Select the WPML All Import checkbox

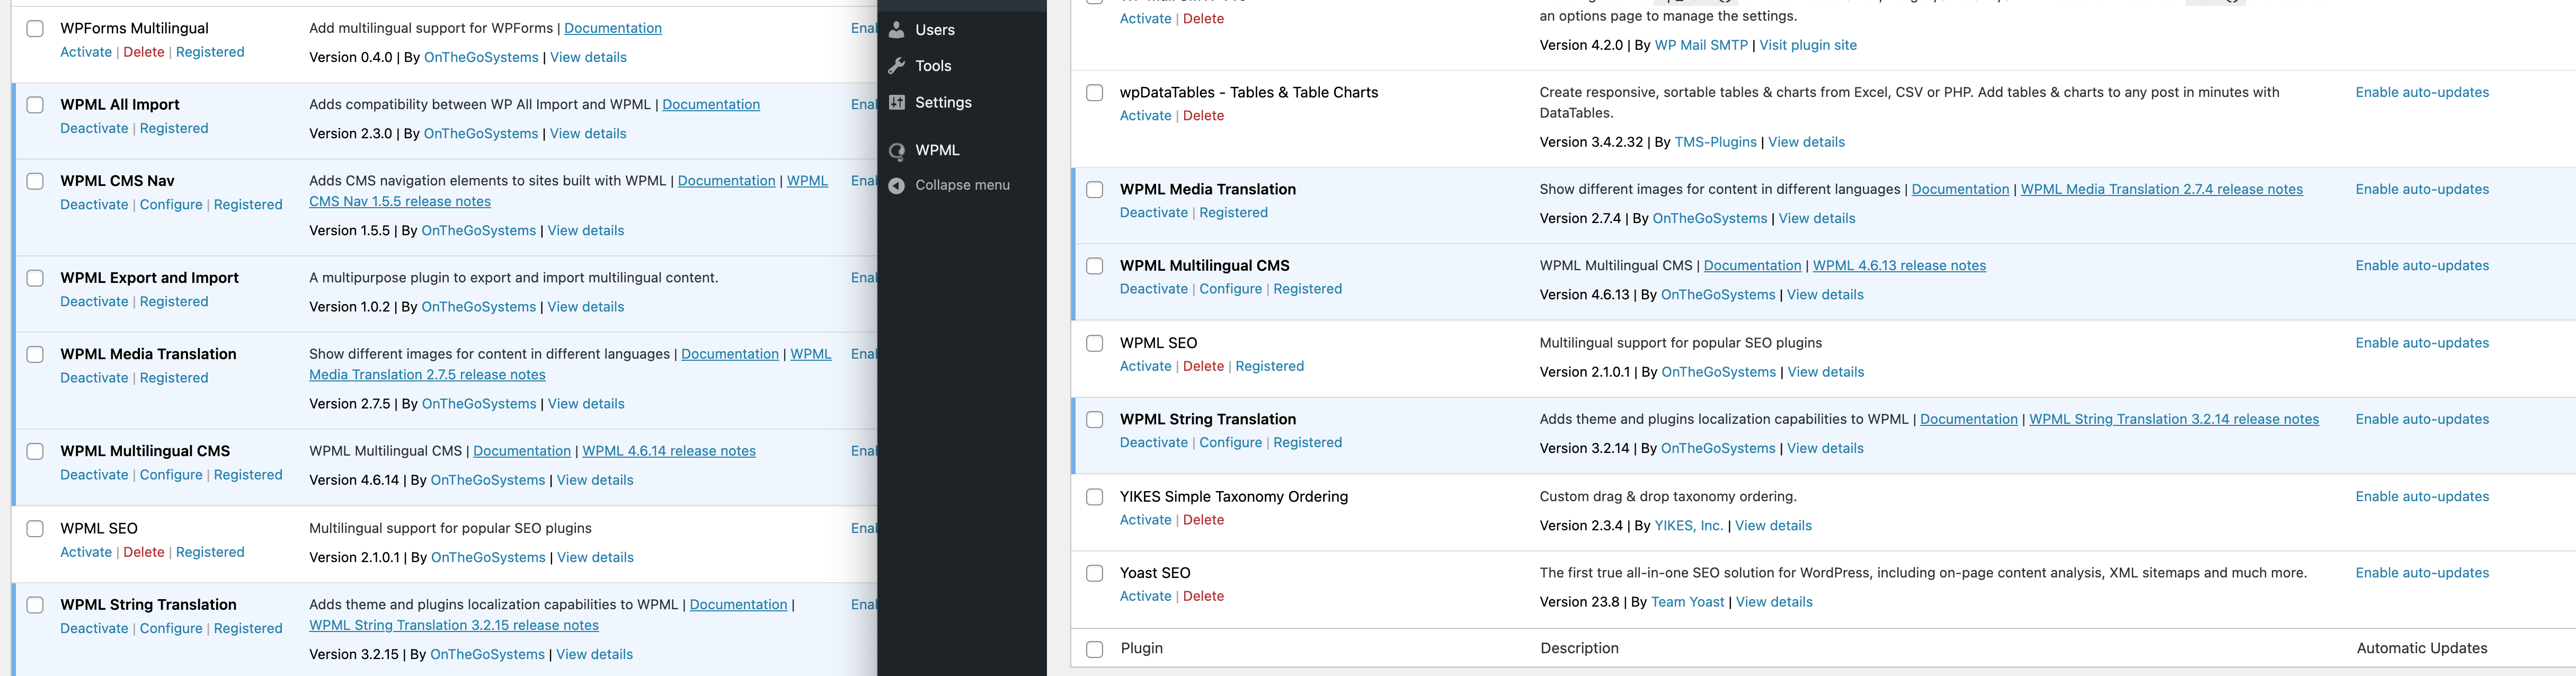click(35, 105)
